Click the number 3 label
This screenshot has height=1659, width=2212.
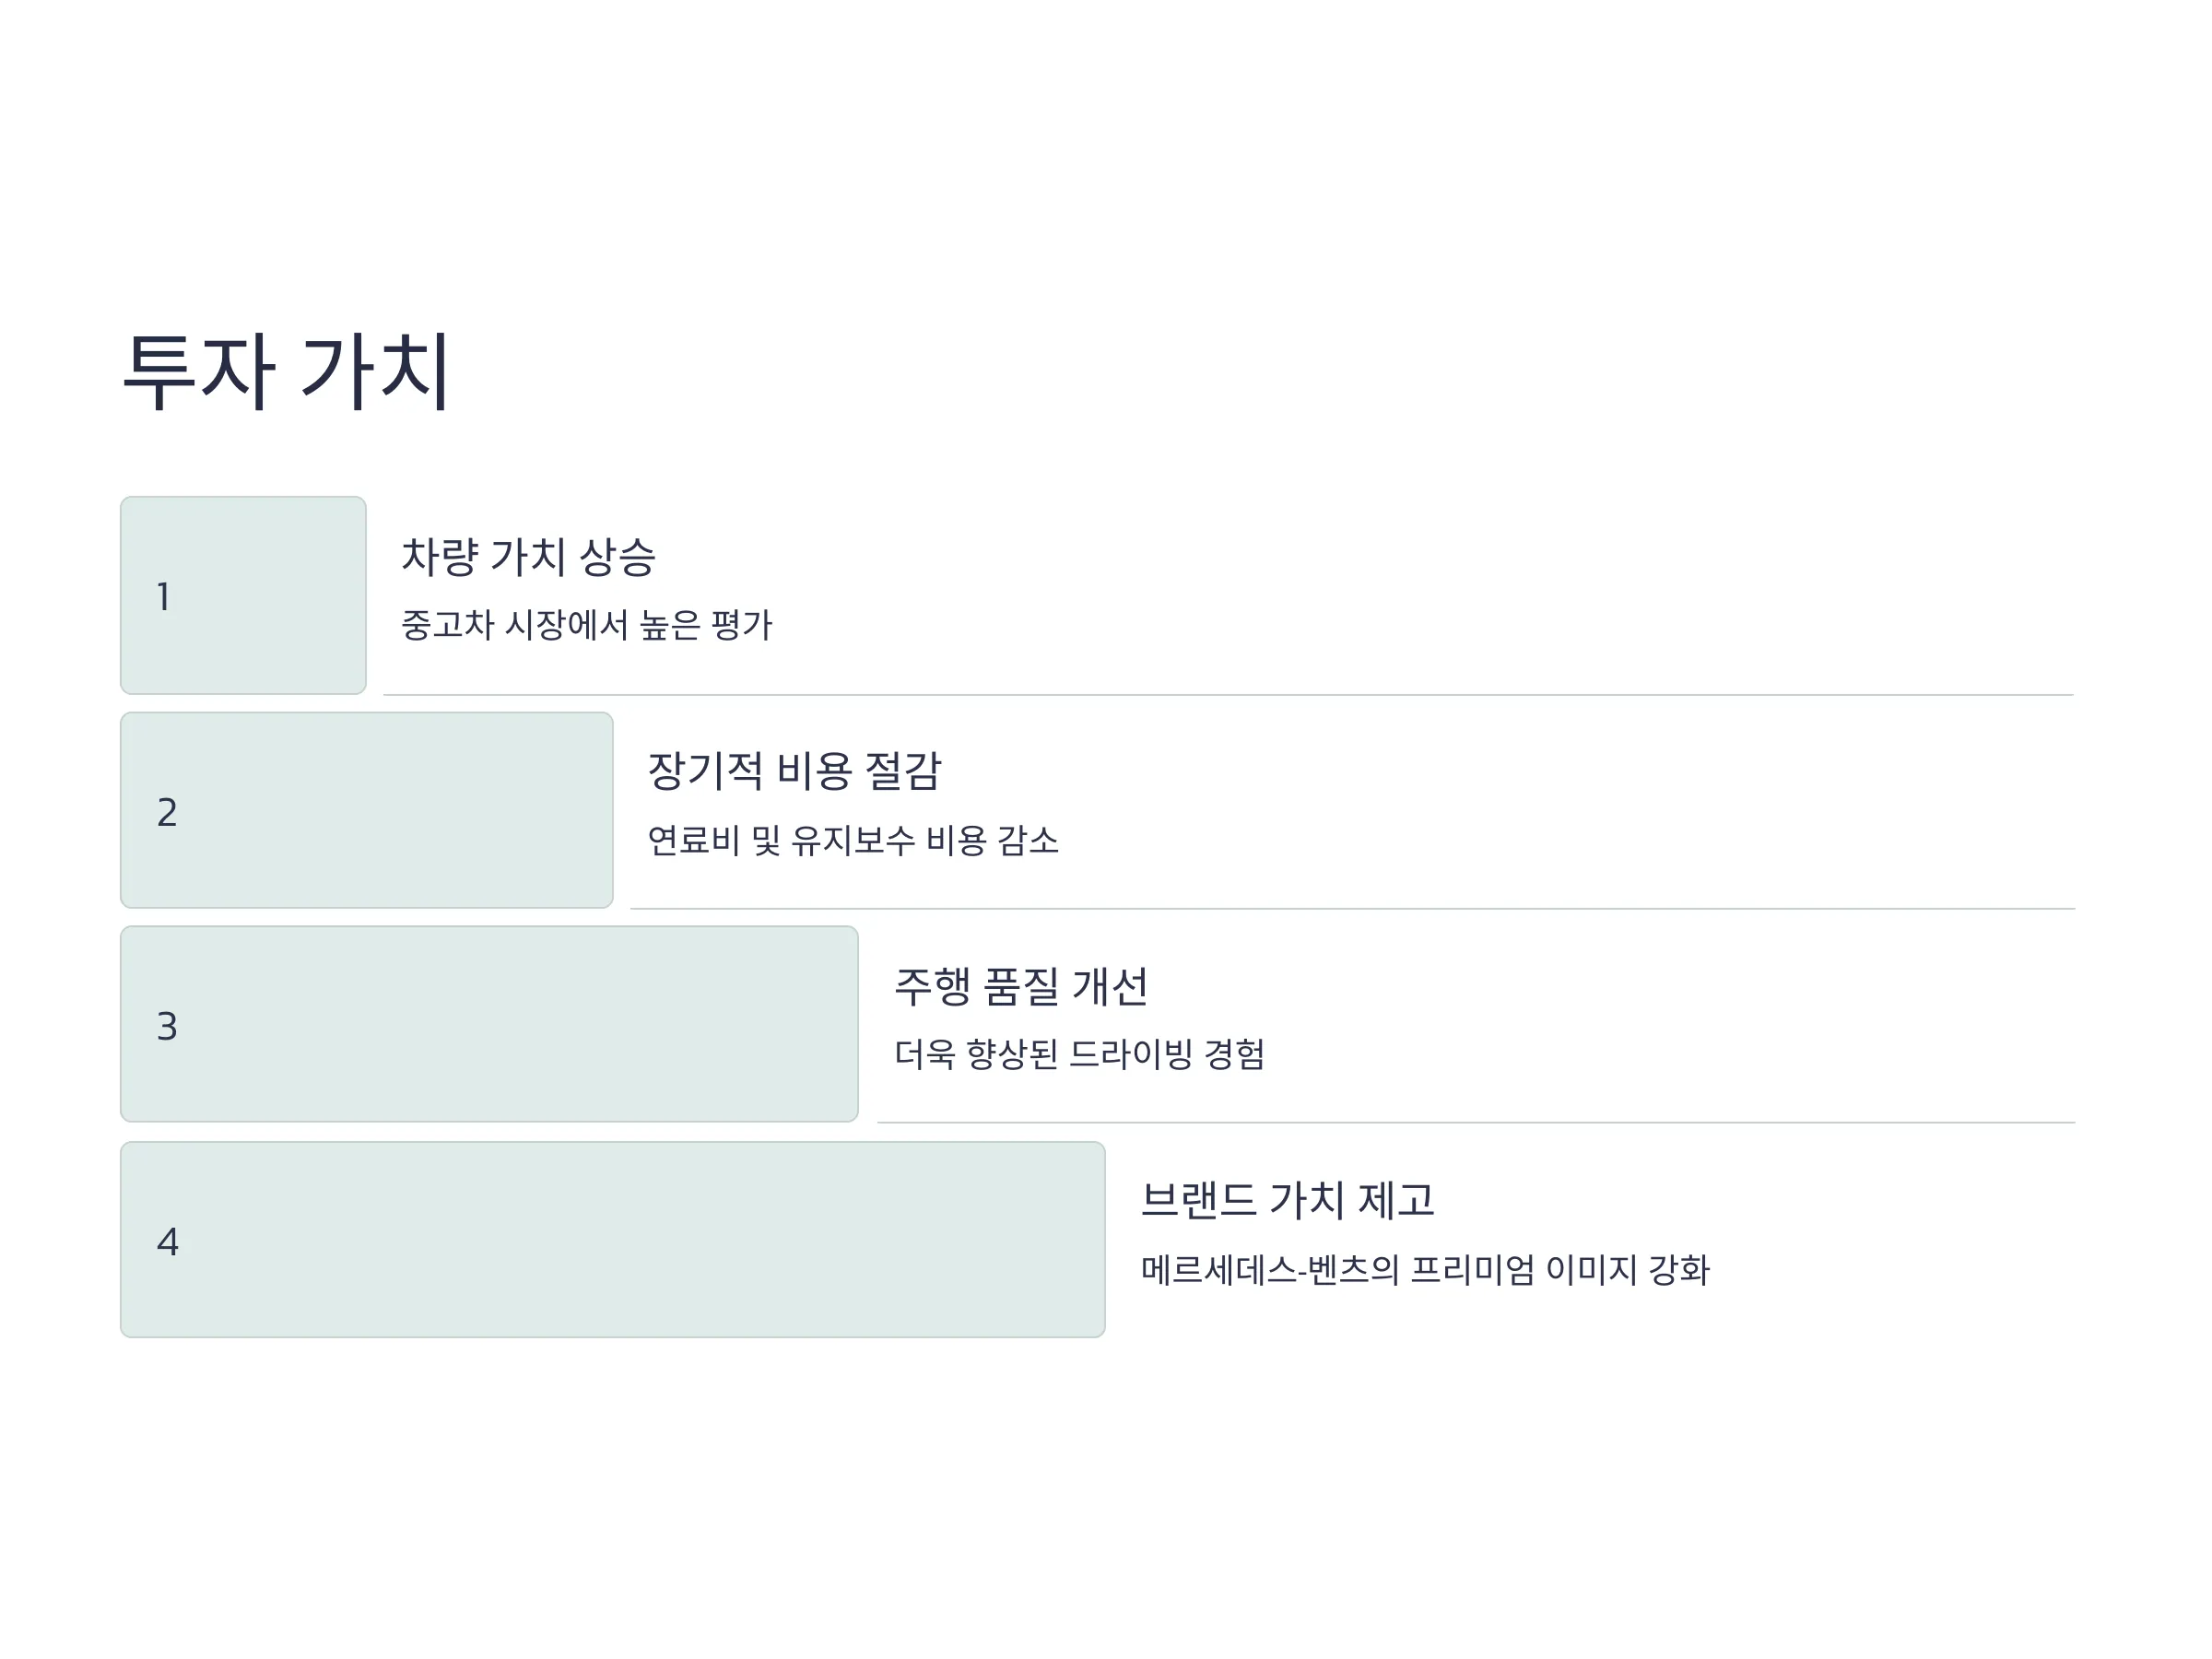click(167, 1027)
